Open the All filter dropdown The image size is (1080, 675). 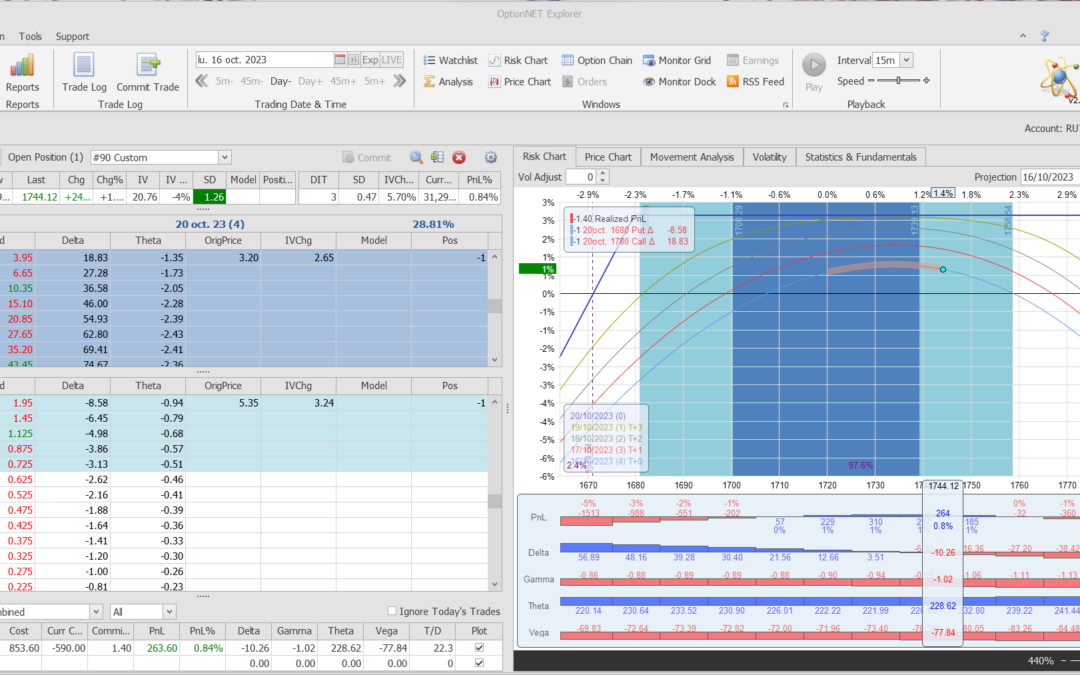pos(169,611)
